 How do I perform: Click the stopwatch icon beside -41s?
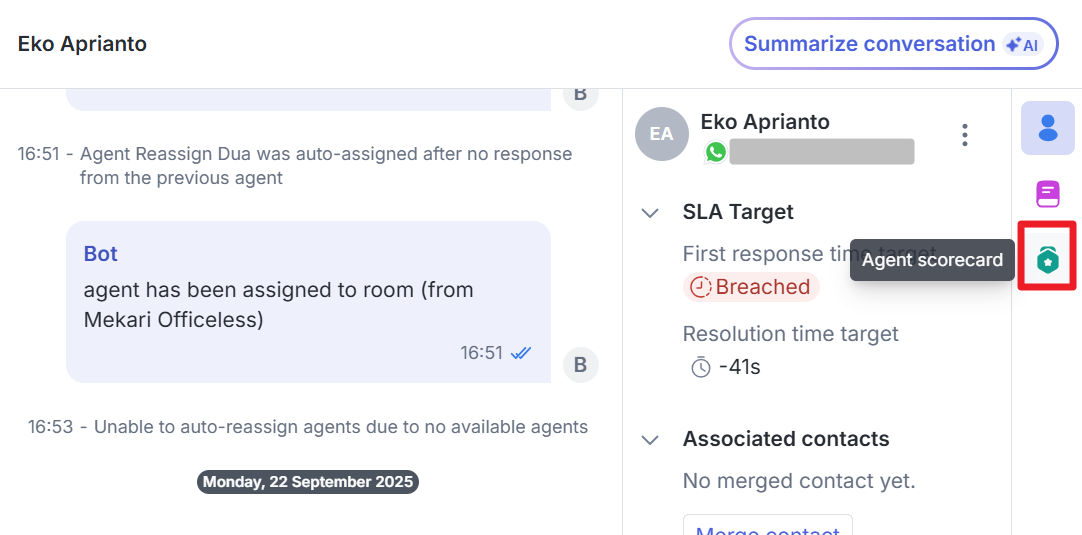pyautogui.click(x=701, y=367)
